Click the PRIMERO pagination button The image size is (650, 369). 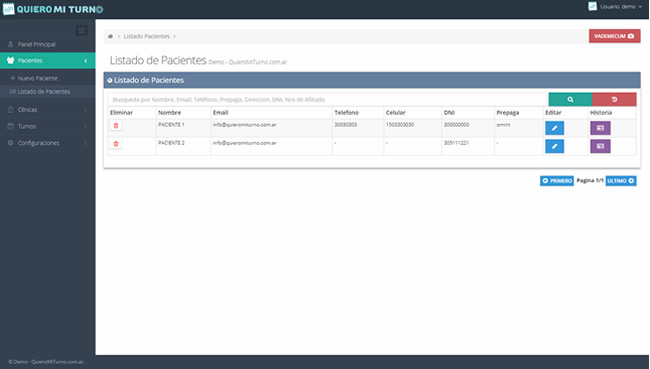point(557,181)
